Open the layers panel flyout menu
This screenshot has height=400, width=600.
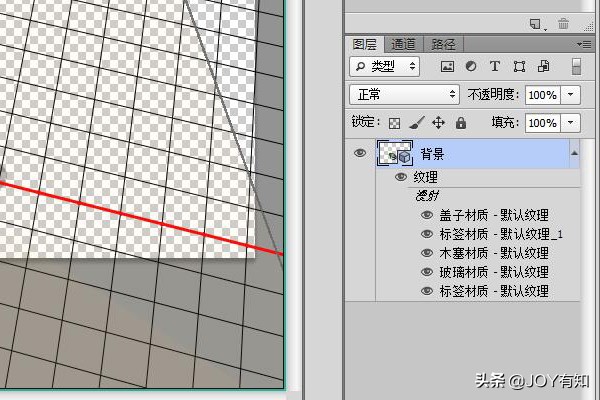point(584,45)
